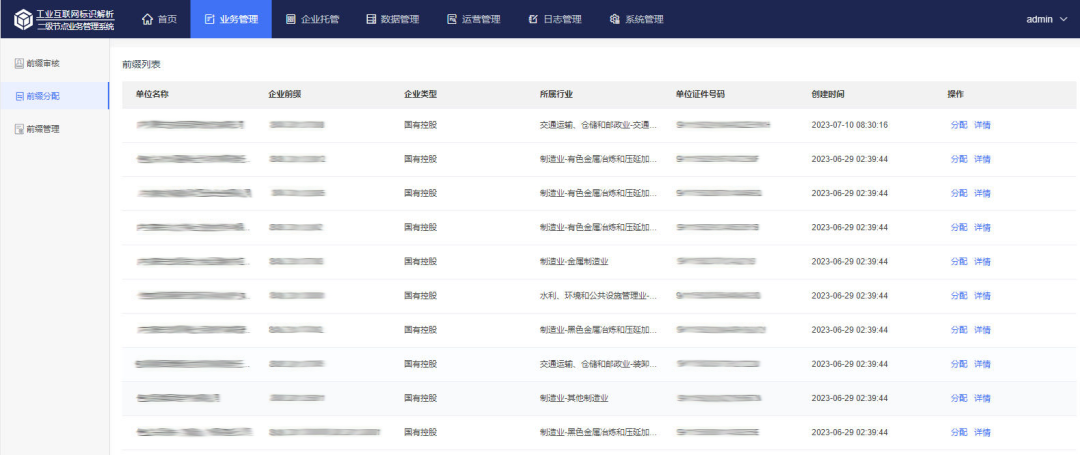Click 分配 for the 交通运输-装卸 industry row

pyautogui.click(x=959, y=364)
